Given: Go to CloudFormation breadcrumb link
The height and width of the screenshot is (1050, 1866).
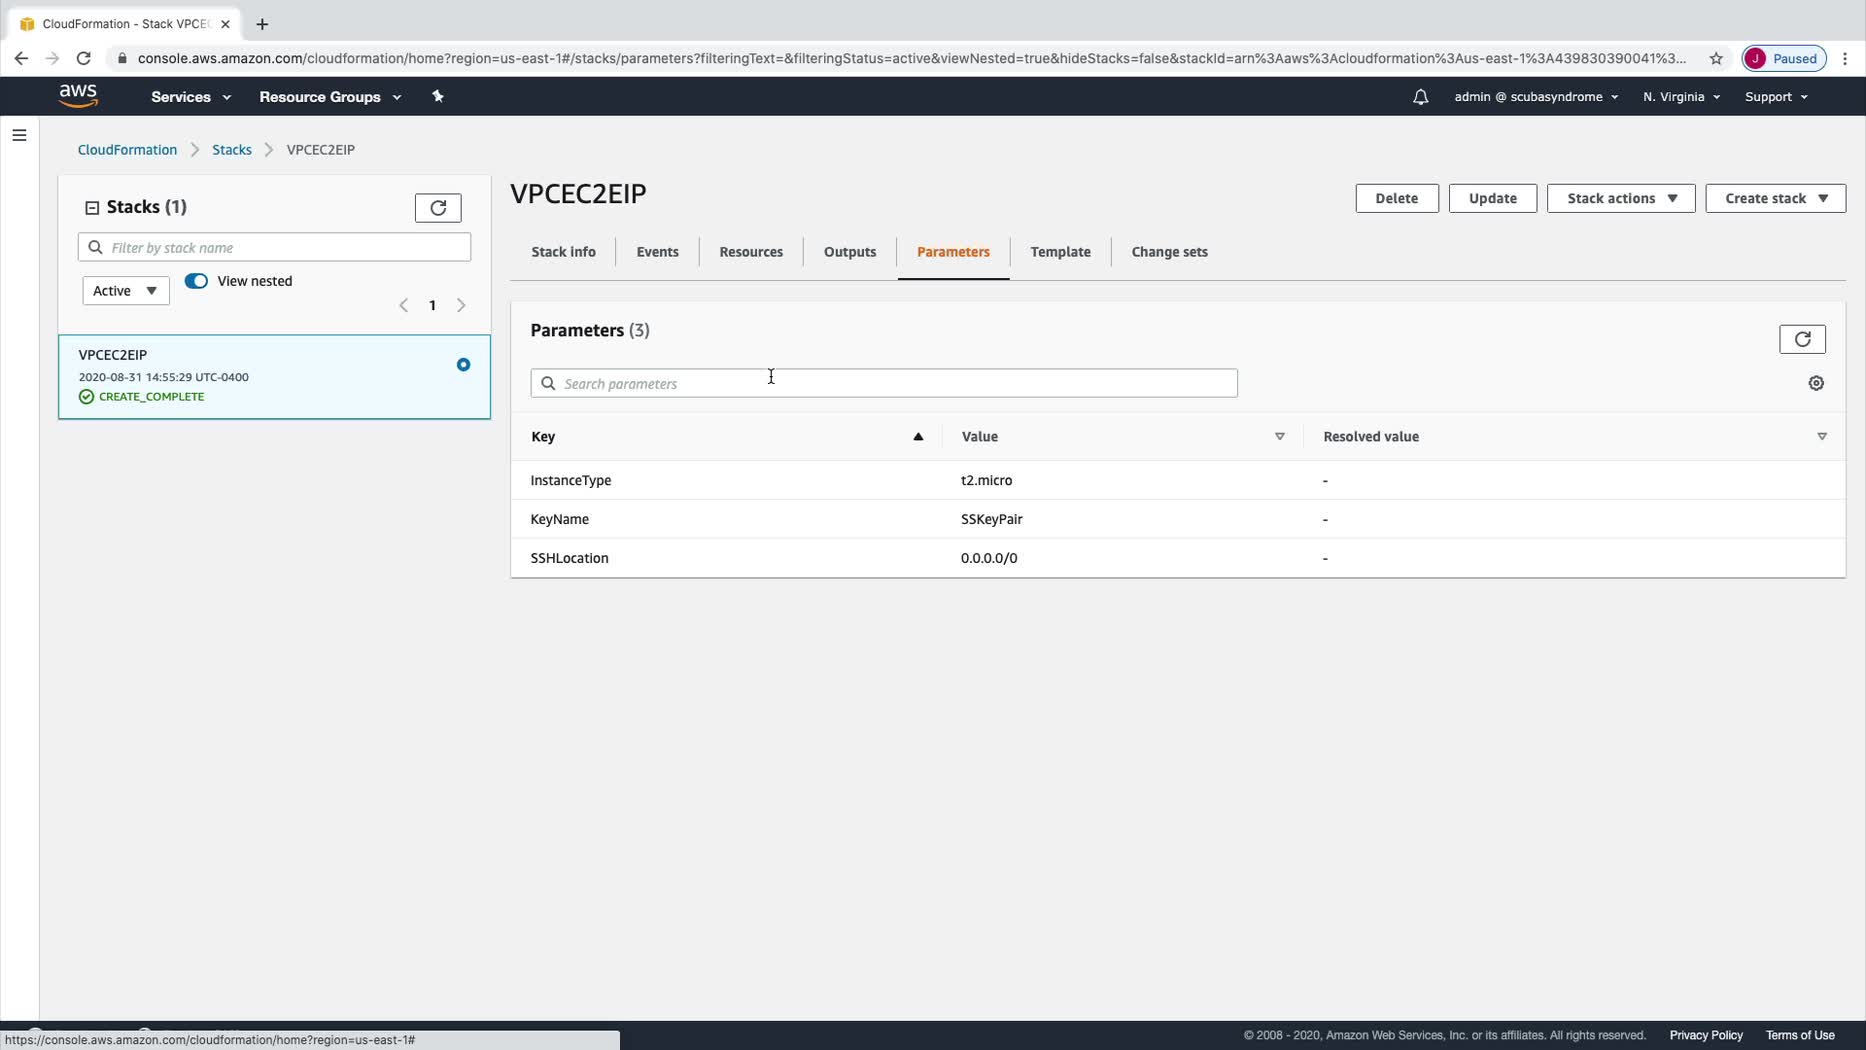Looking at the screenshot, I should click(x=127, y=150).
